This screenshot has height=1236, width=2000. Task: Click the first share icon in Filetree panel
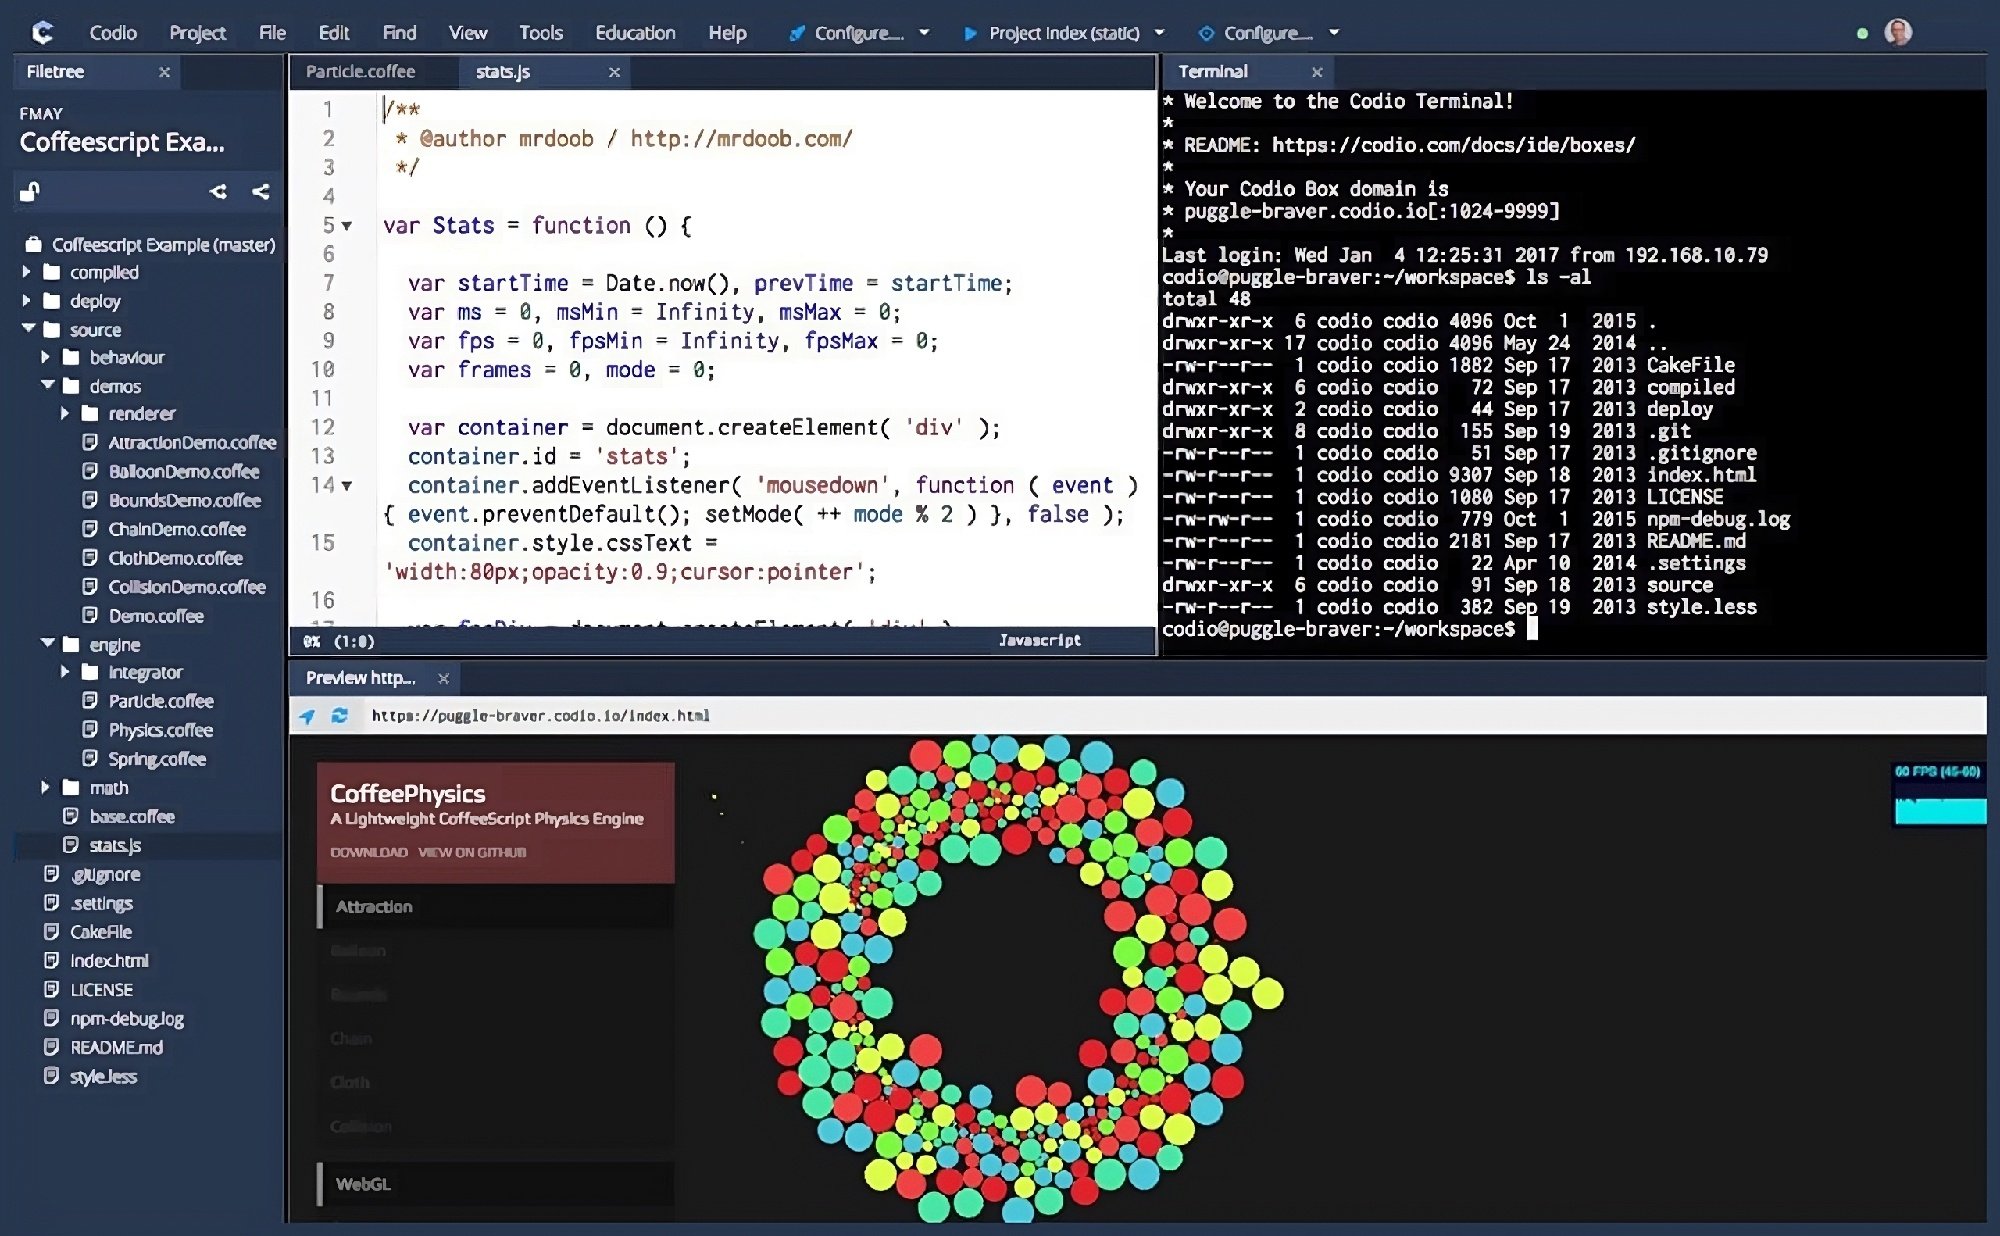point(219,191)
